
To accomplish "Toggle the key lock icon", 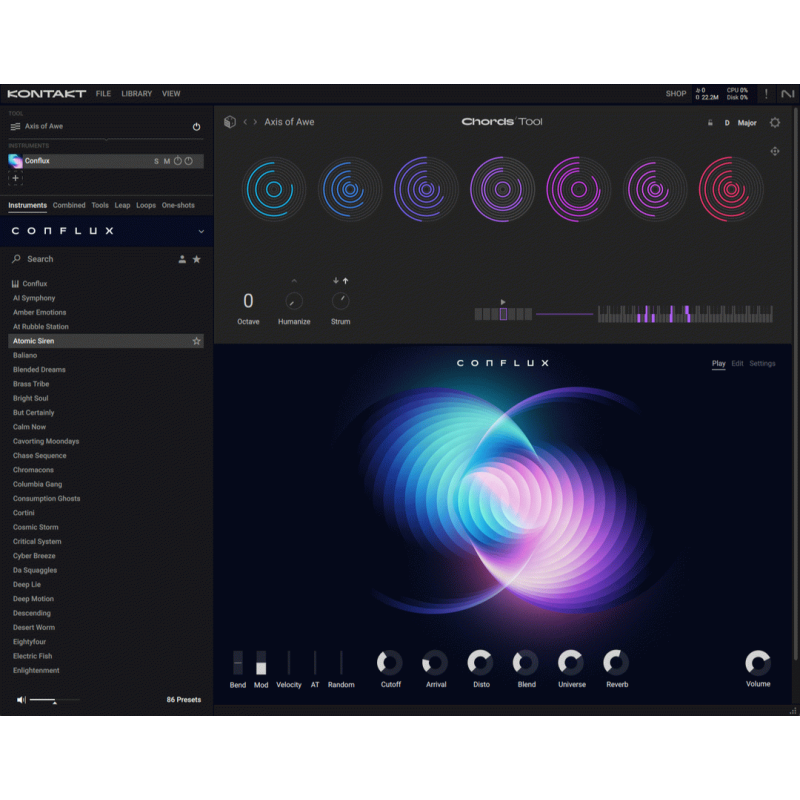I will tap(710, 123).
